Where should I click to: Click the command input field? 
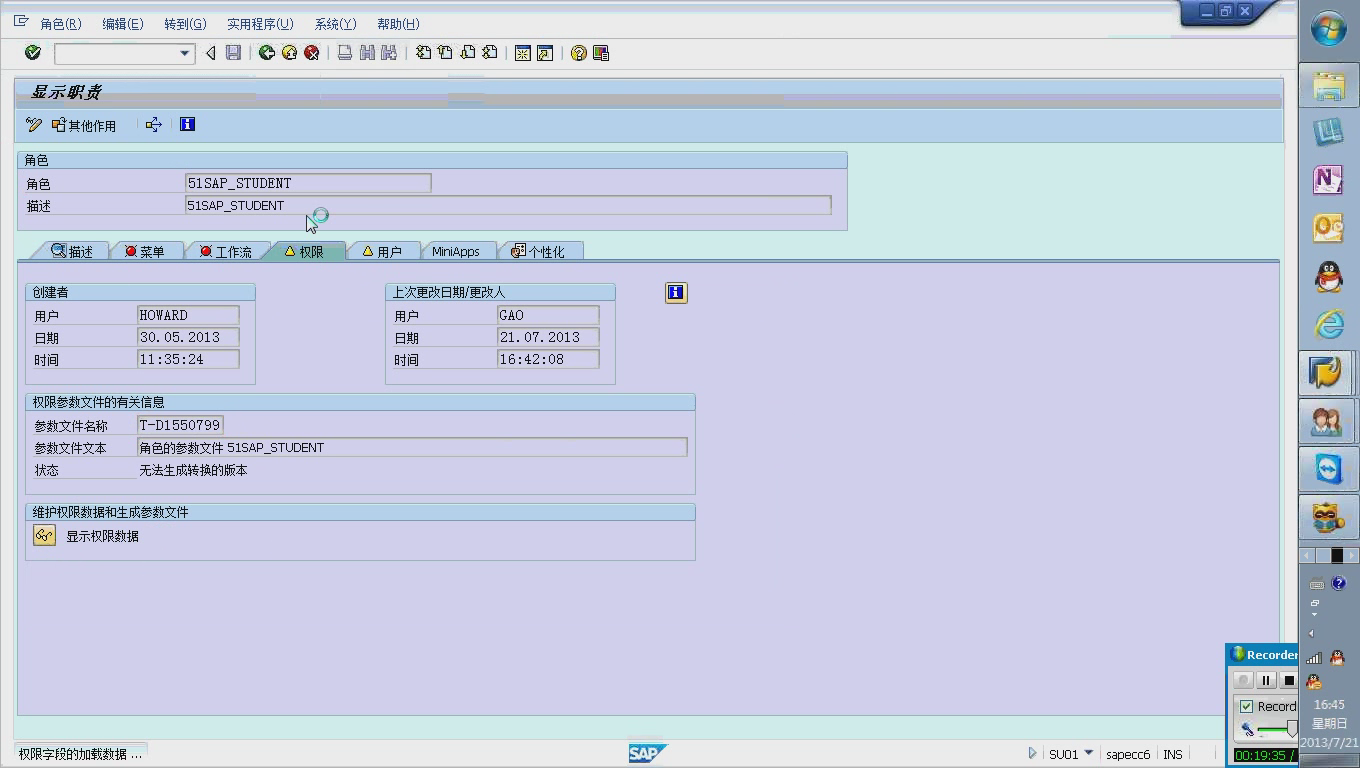(116, 53)
